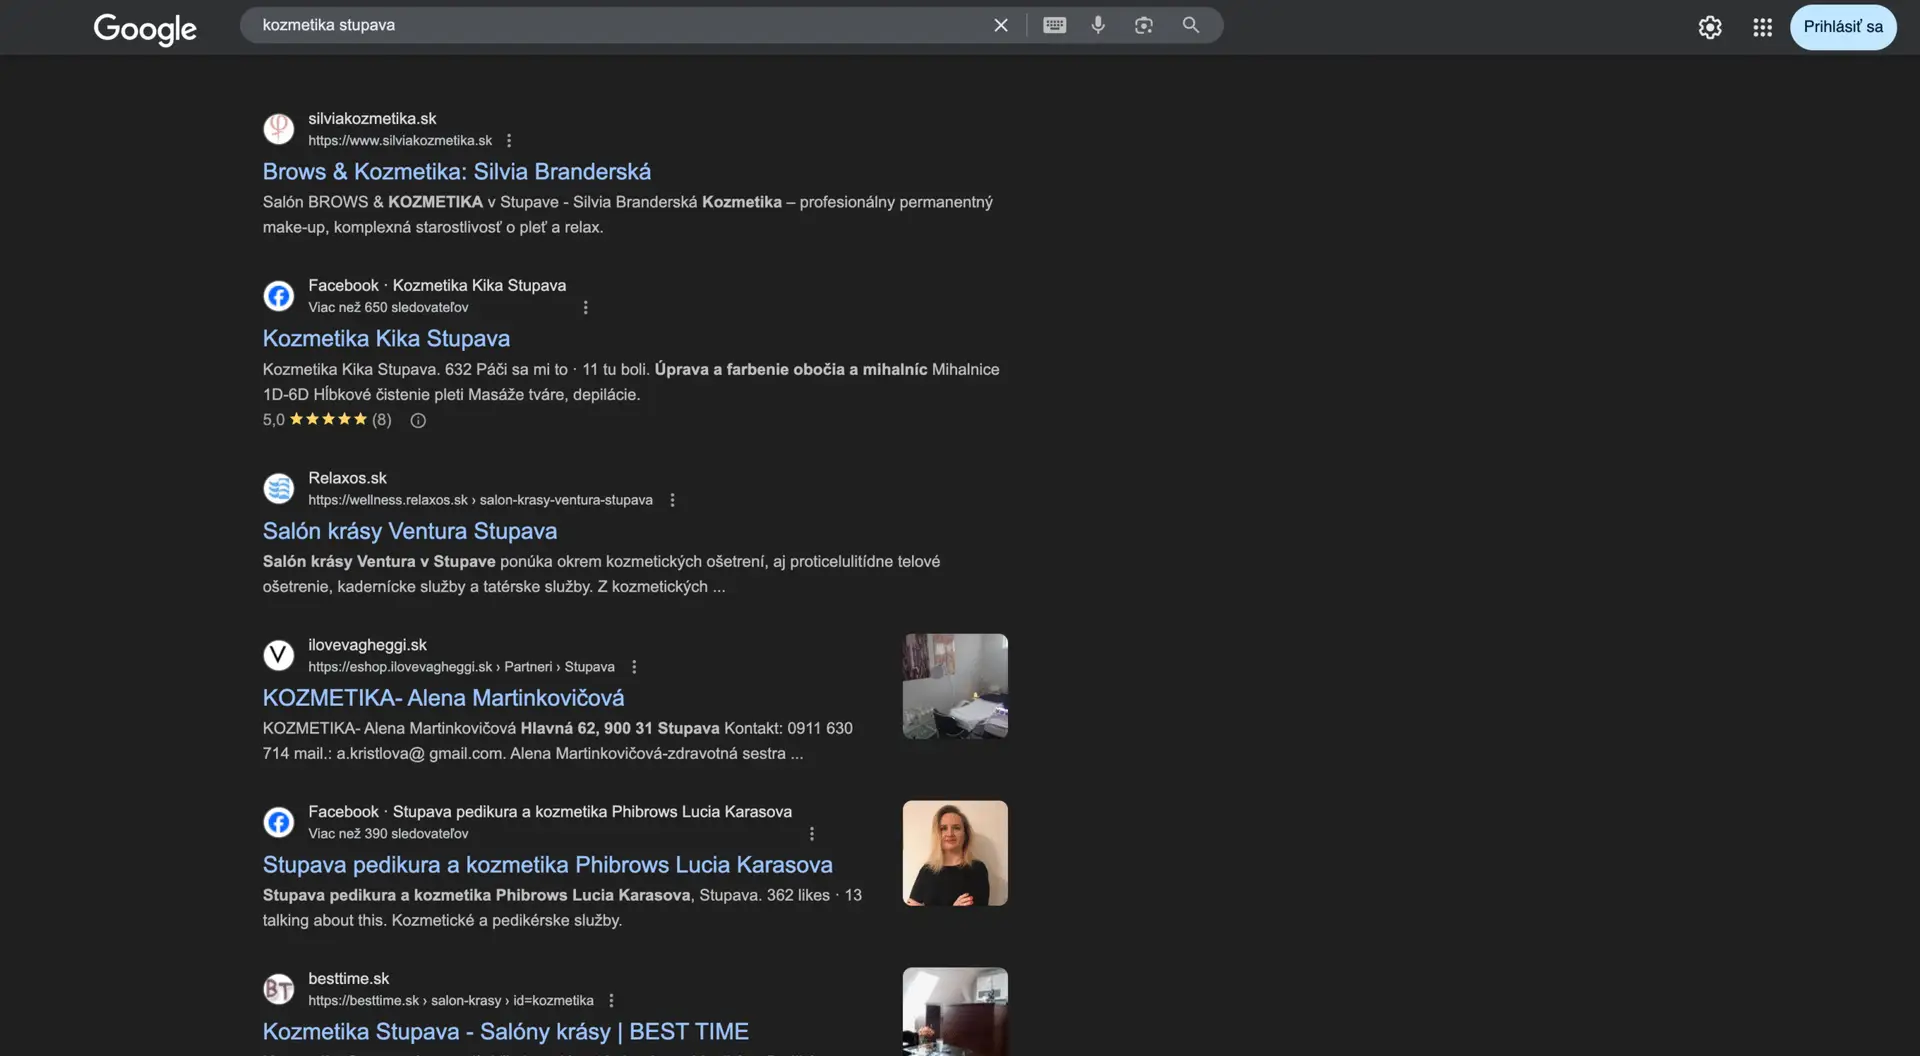Click besttime.sk site favicon
Viewport: 1920px width, 1056px height.
coord(279,989)
